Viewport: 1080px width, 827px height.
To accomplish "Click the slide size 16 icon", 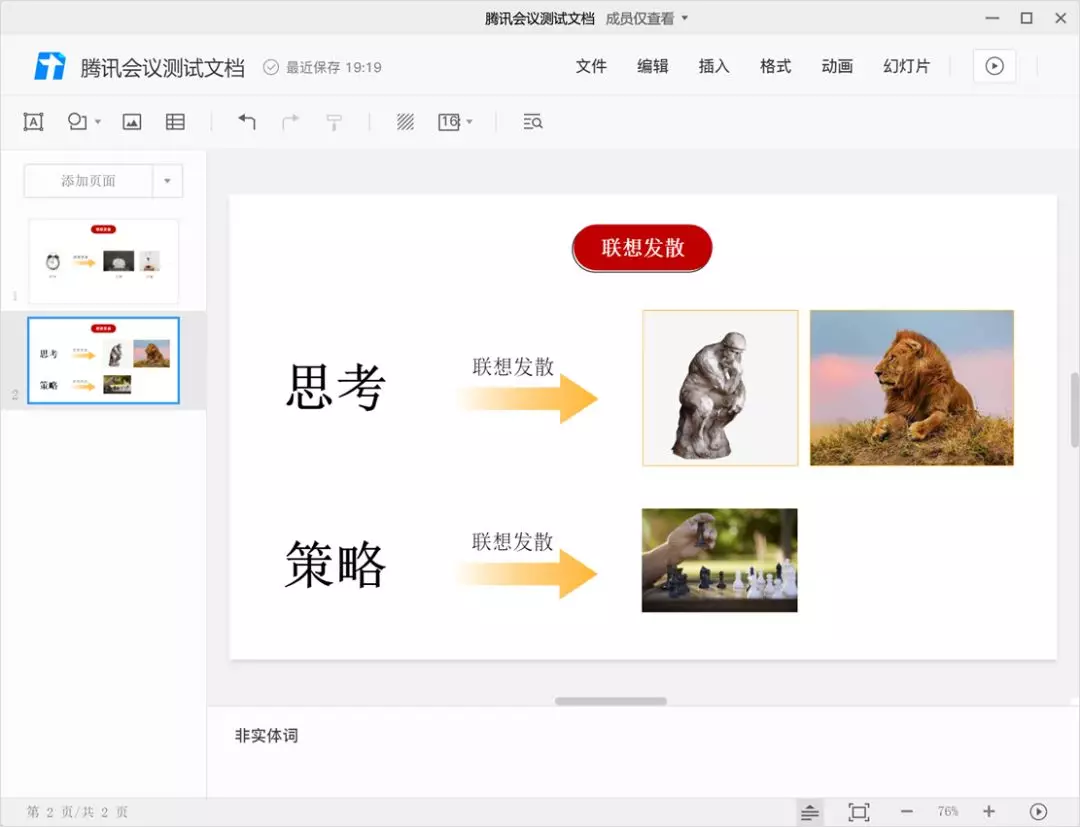I will point(449,122).
